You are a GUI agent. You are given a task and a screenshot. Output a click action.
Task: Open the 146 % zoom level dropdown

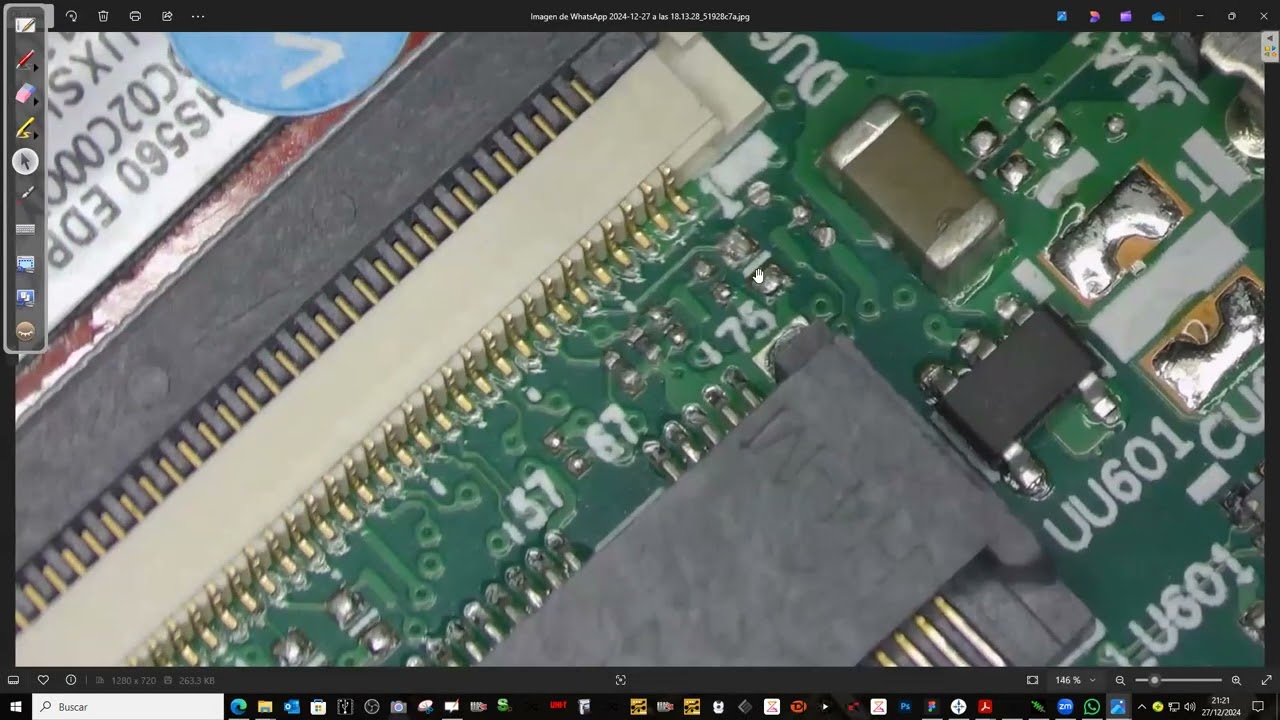click(1075, 680)
